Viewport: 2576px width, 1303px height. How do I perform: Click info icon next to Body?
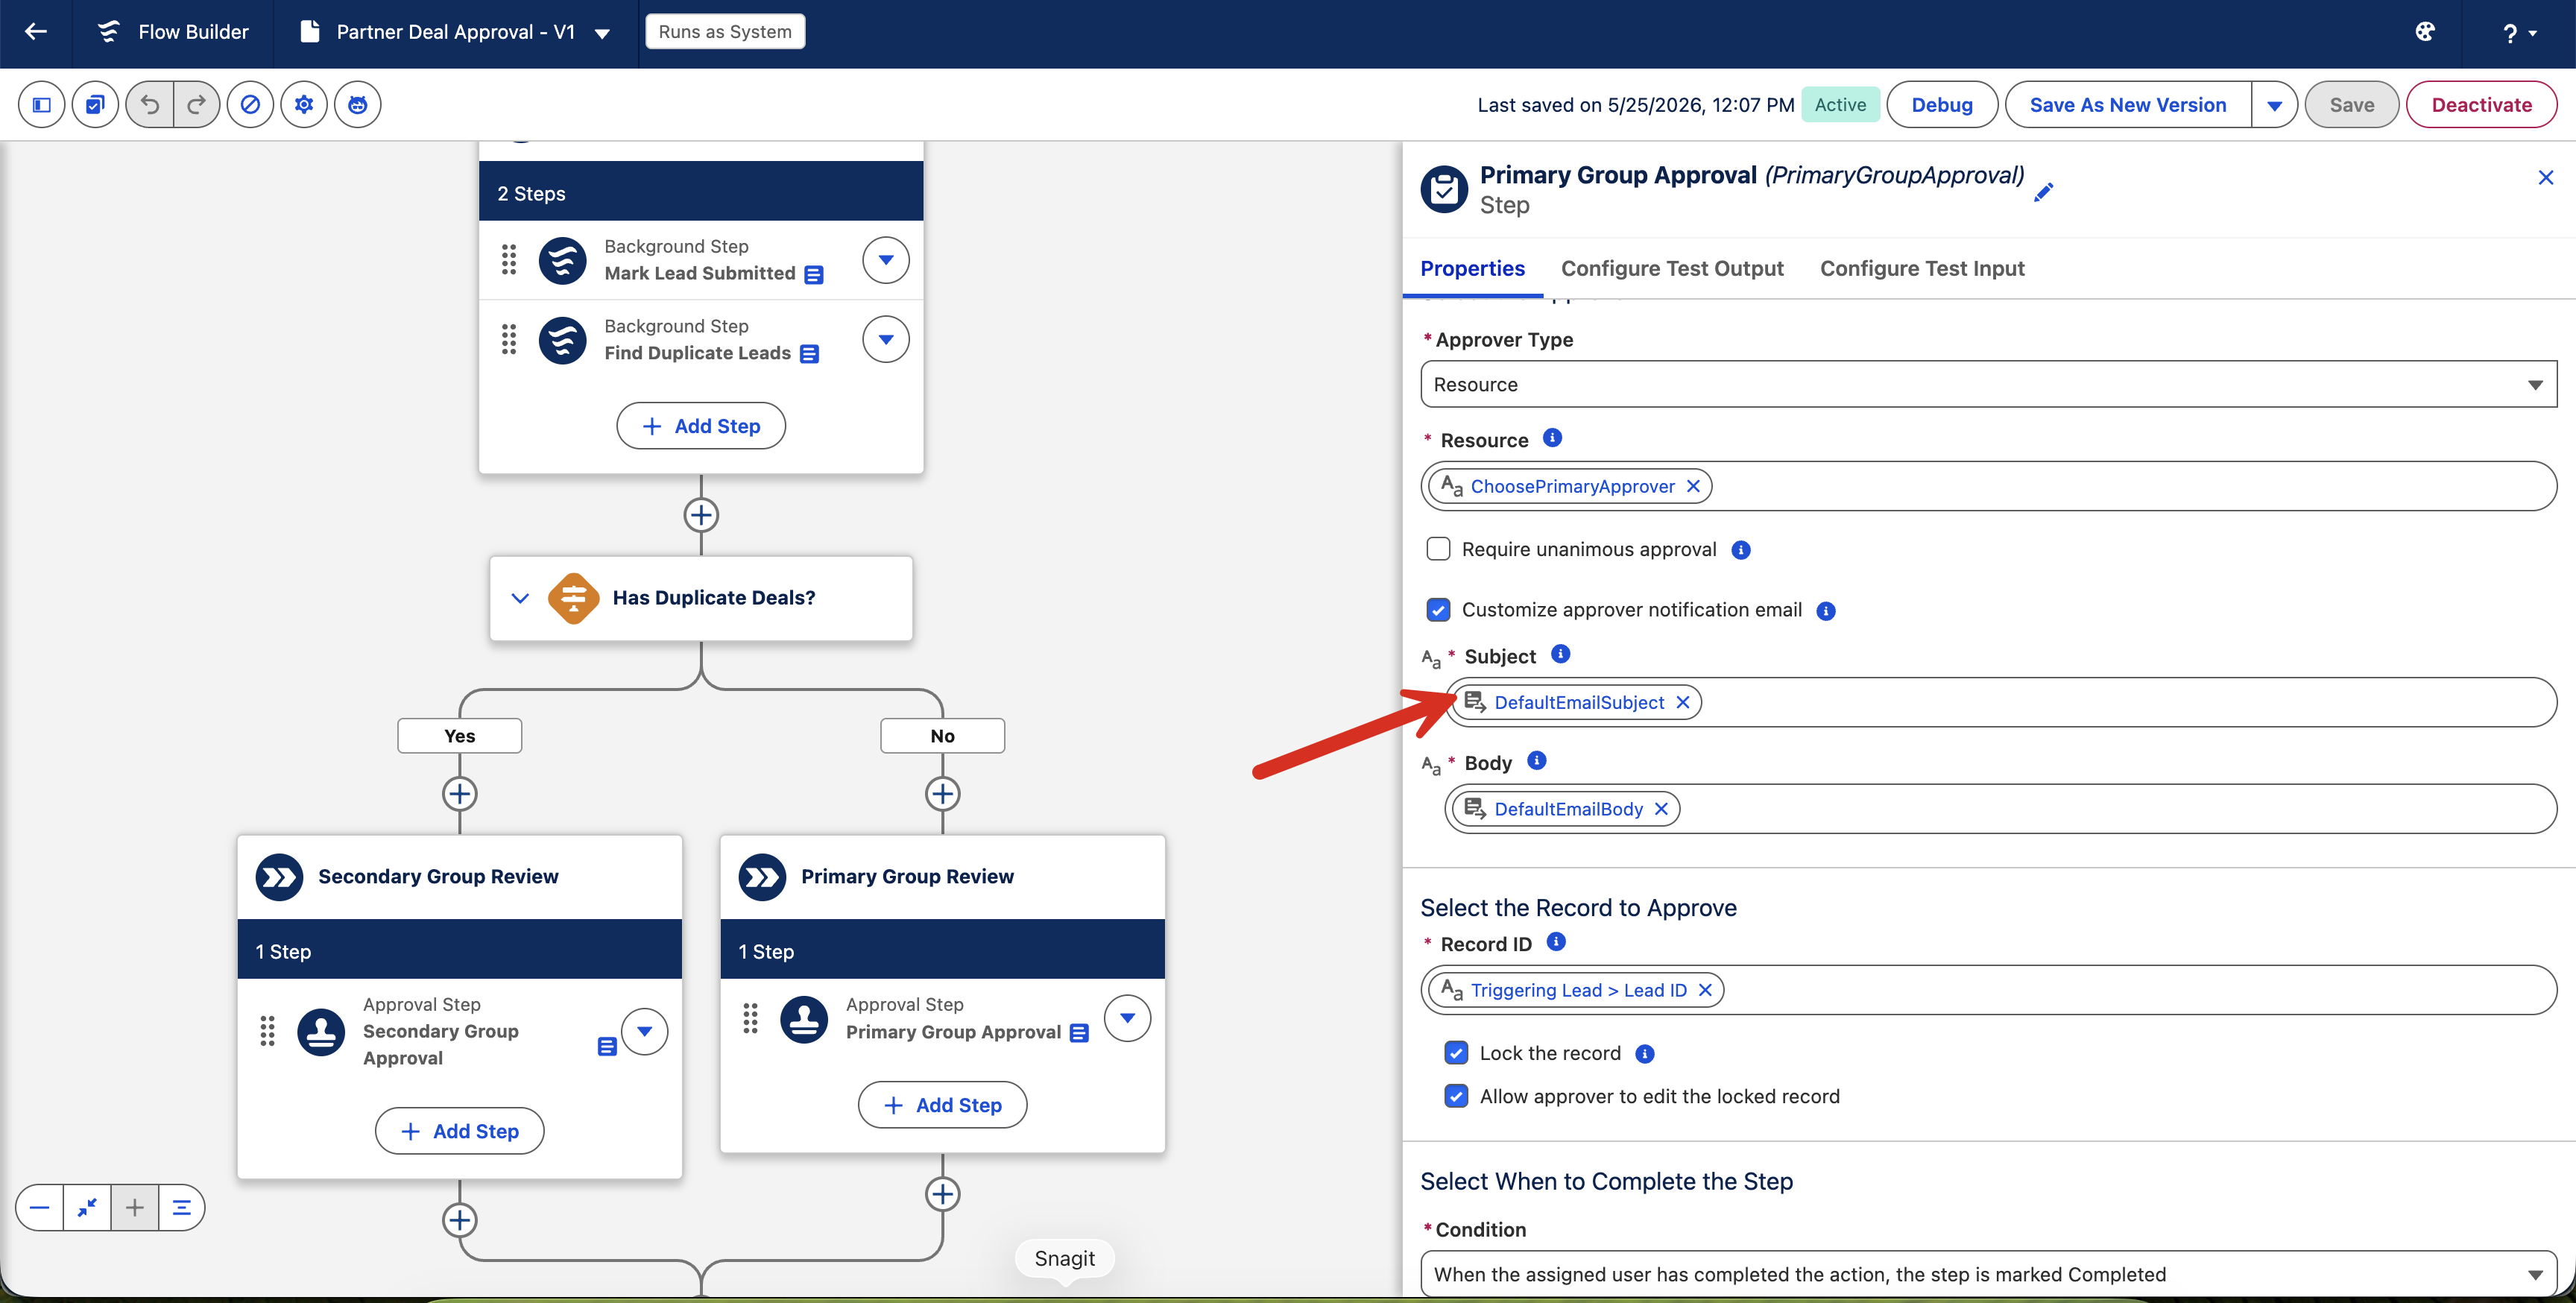coord(1537,761)
